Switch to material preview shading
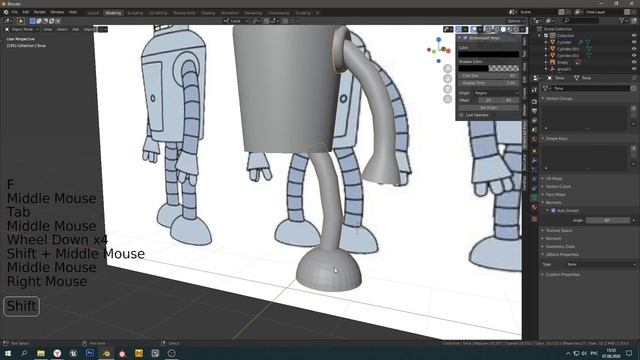The width and height of the screenshot is (640, 360). tap(510, 29)
